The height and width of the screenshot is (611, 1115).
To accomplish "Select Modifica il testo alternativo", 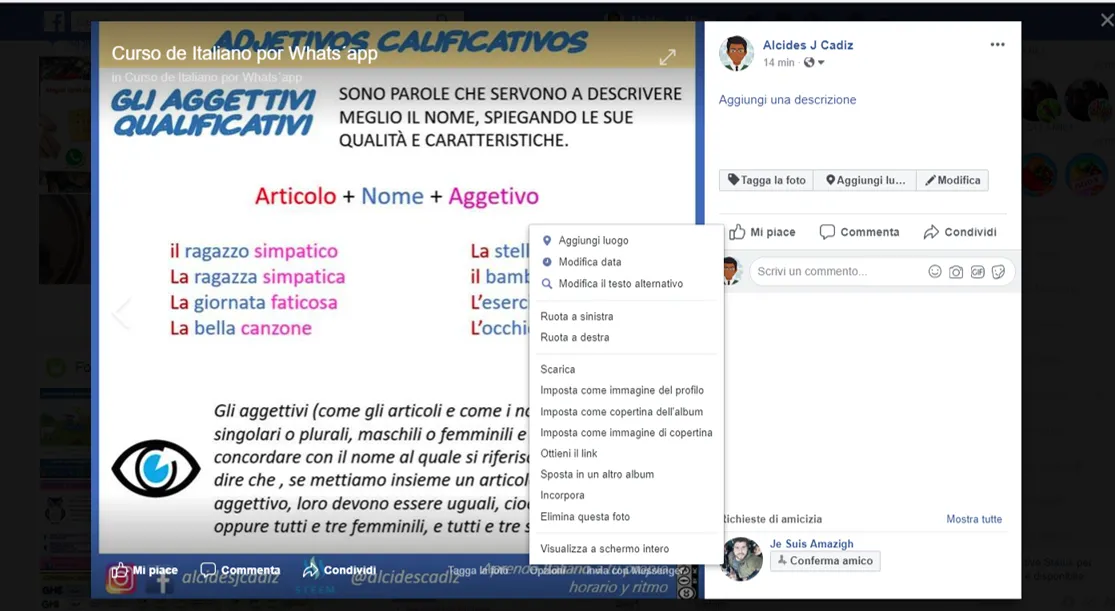I will [626, 283].
